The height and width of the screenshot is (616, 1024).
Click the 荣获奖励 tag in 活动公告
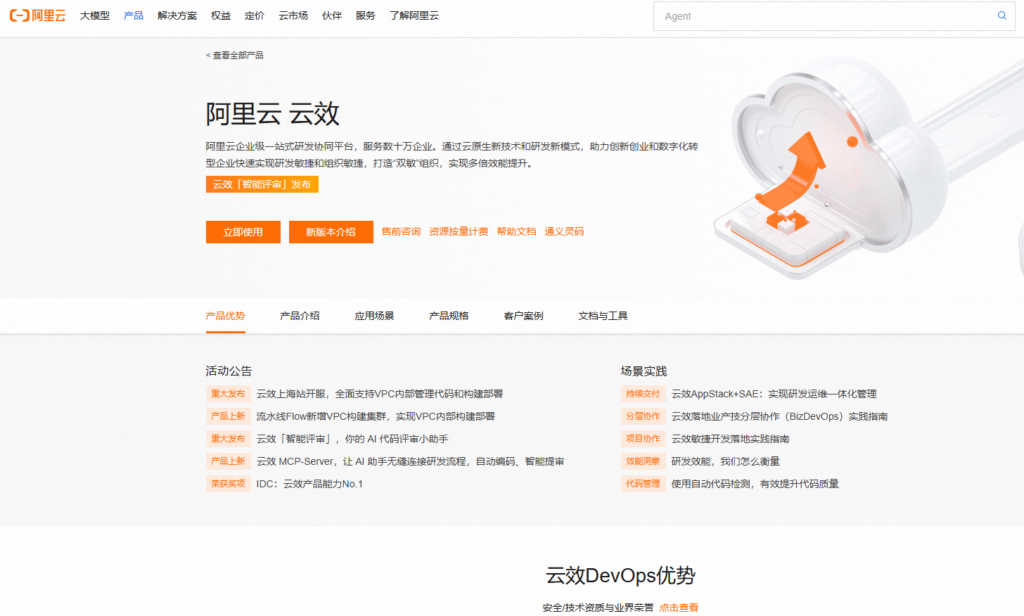228,484
